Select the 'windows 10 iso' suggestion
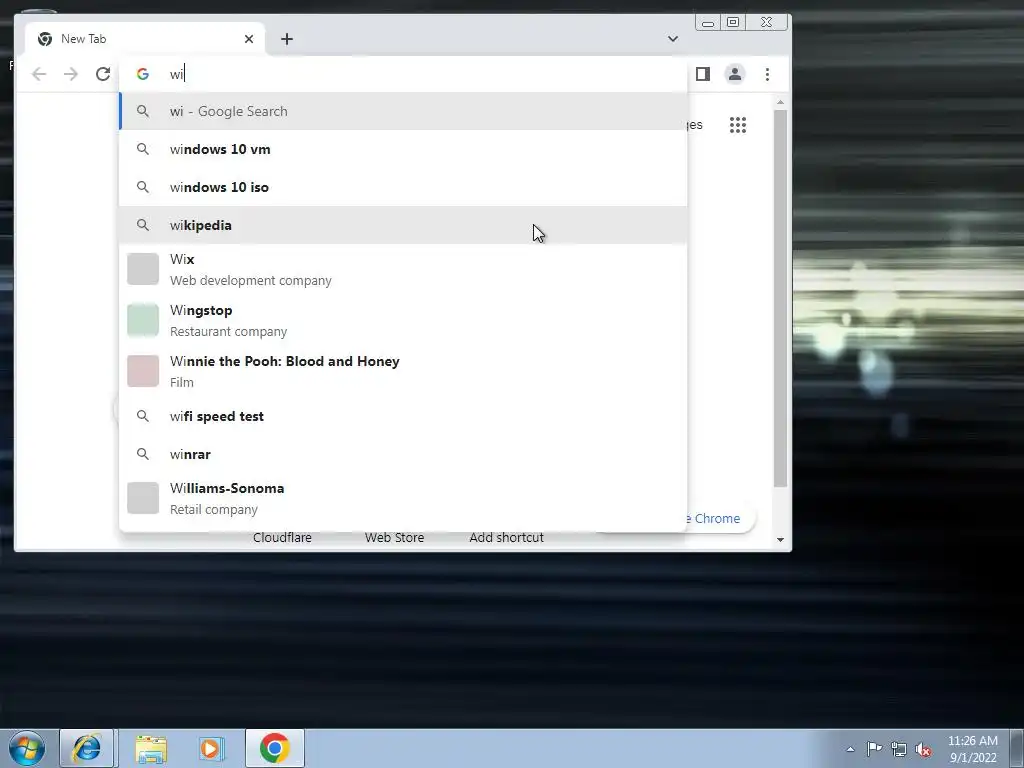Viewport: 1024px width, 768px height. [404, 187]
